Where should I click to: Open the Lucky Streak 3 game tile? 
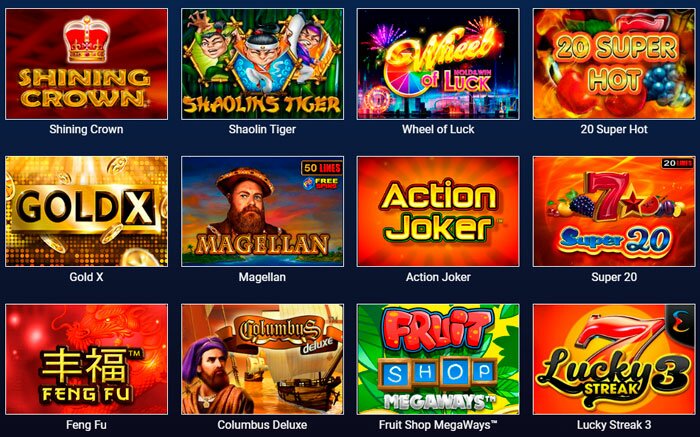(614, 359)
